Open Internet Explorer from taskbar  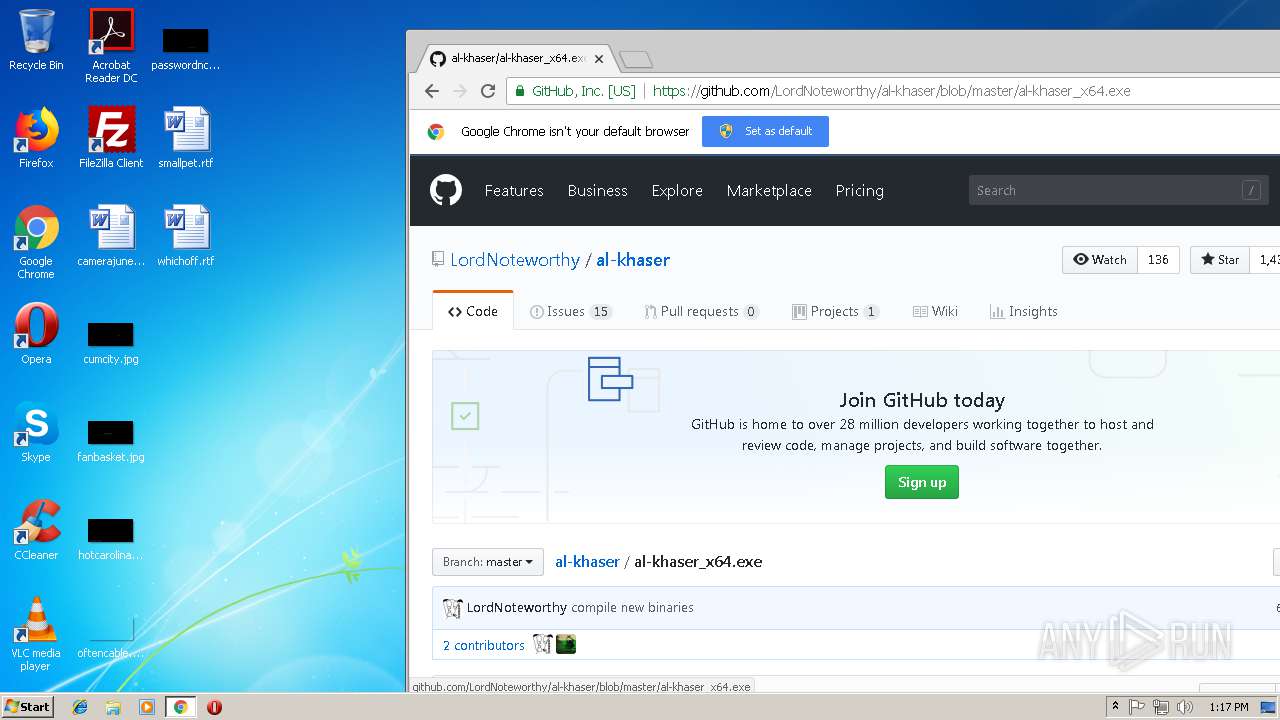[80, 707]
